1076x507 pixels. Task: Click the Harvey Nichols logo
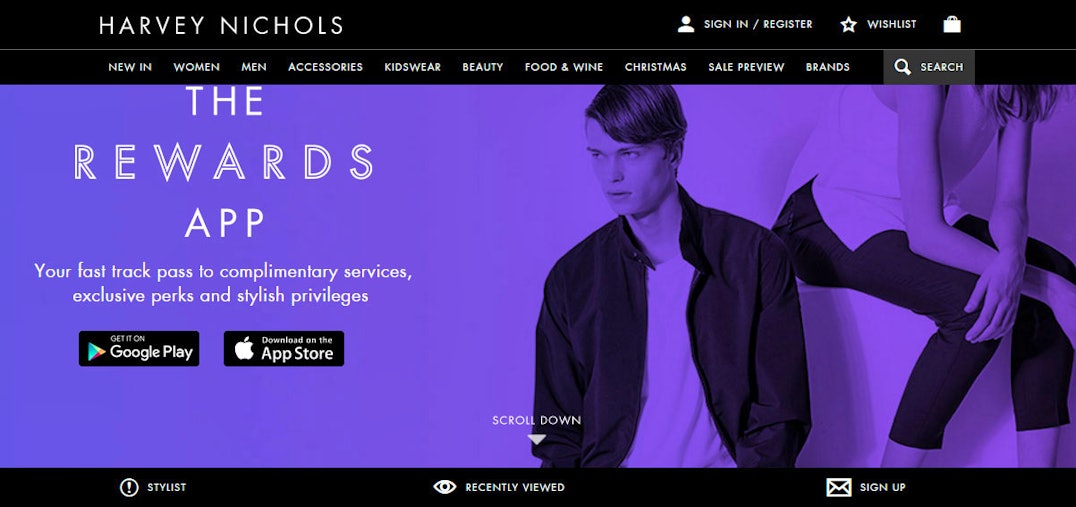[x=221, y=25]
